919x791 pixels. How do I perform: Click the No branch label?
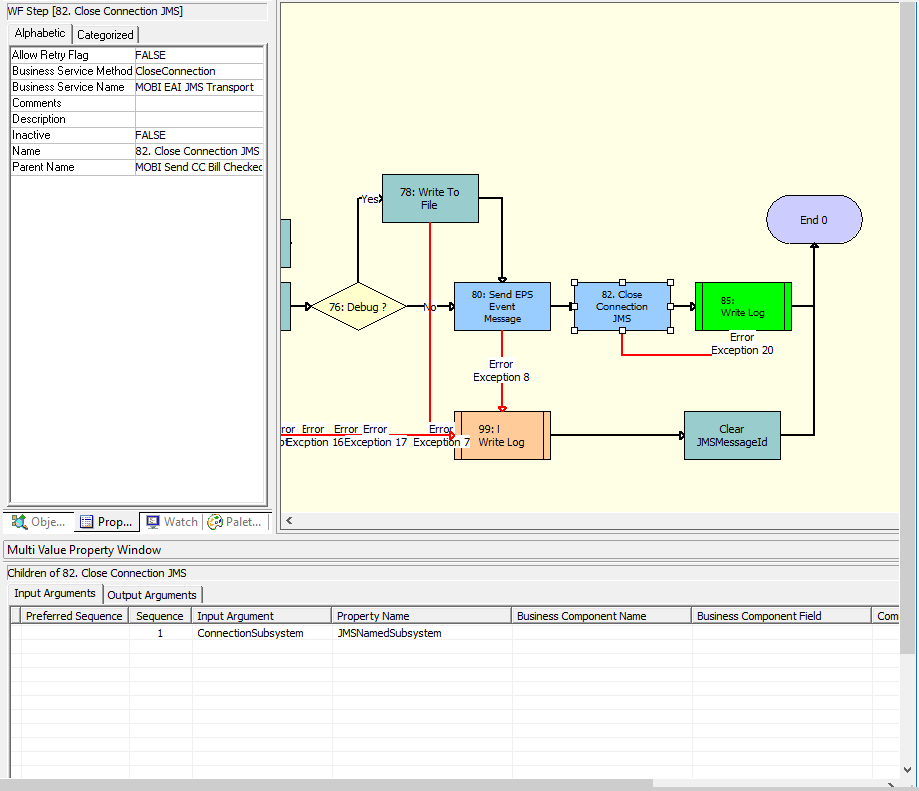pyautogui.click(x=430, y=307)
